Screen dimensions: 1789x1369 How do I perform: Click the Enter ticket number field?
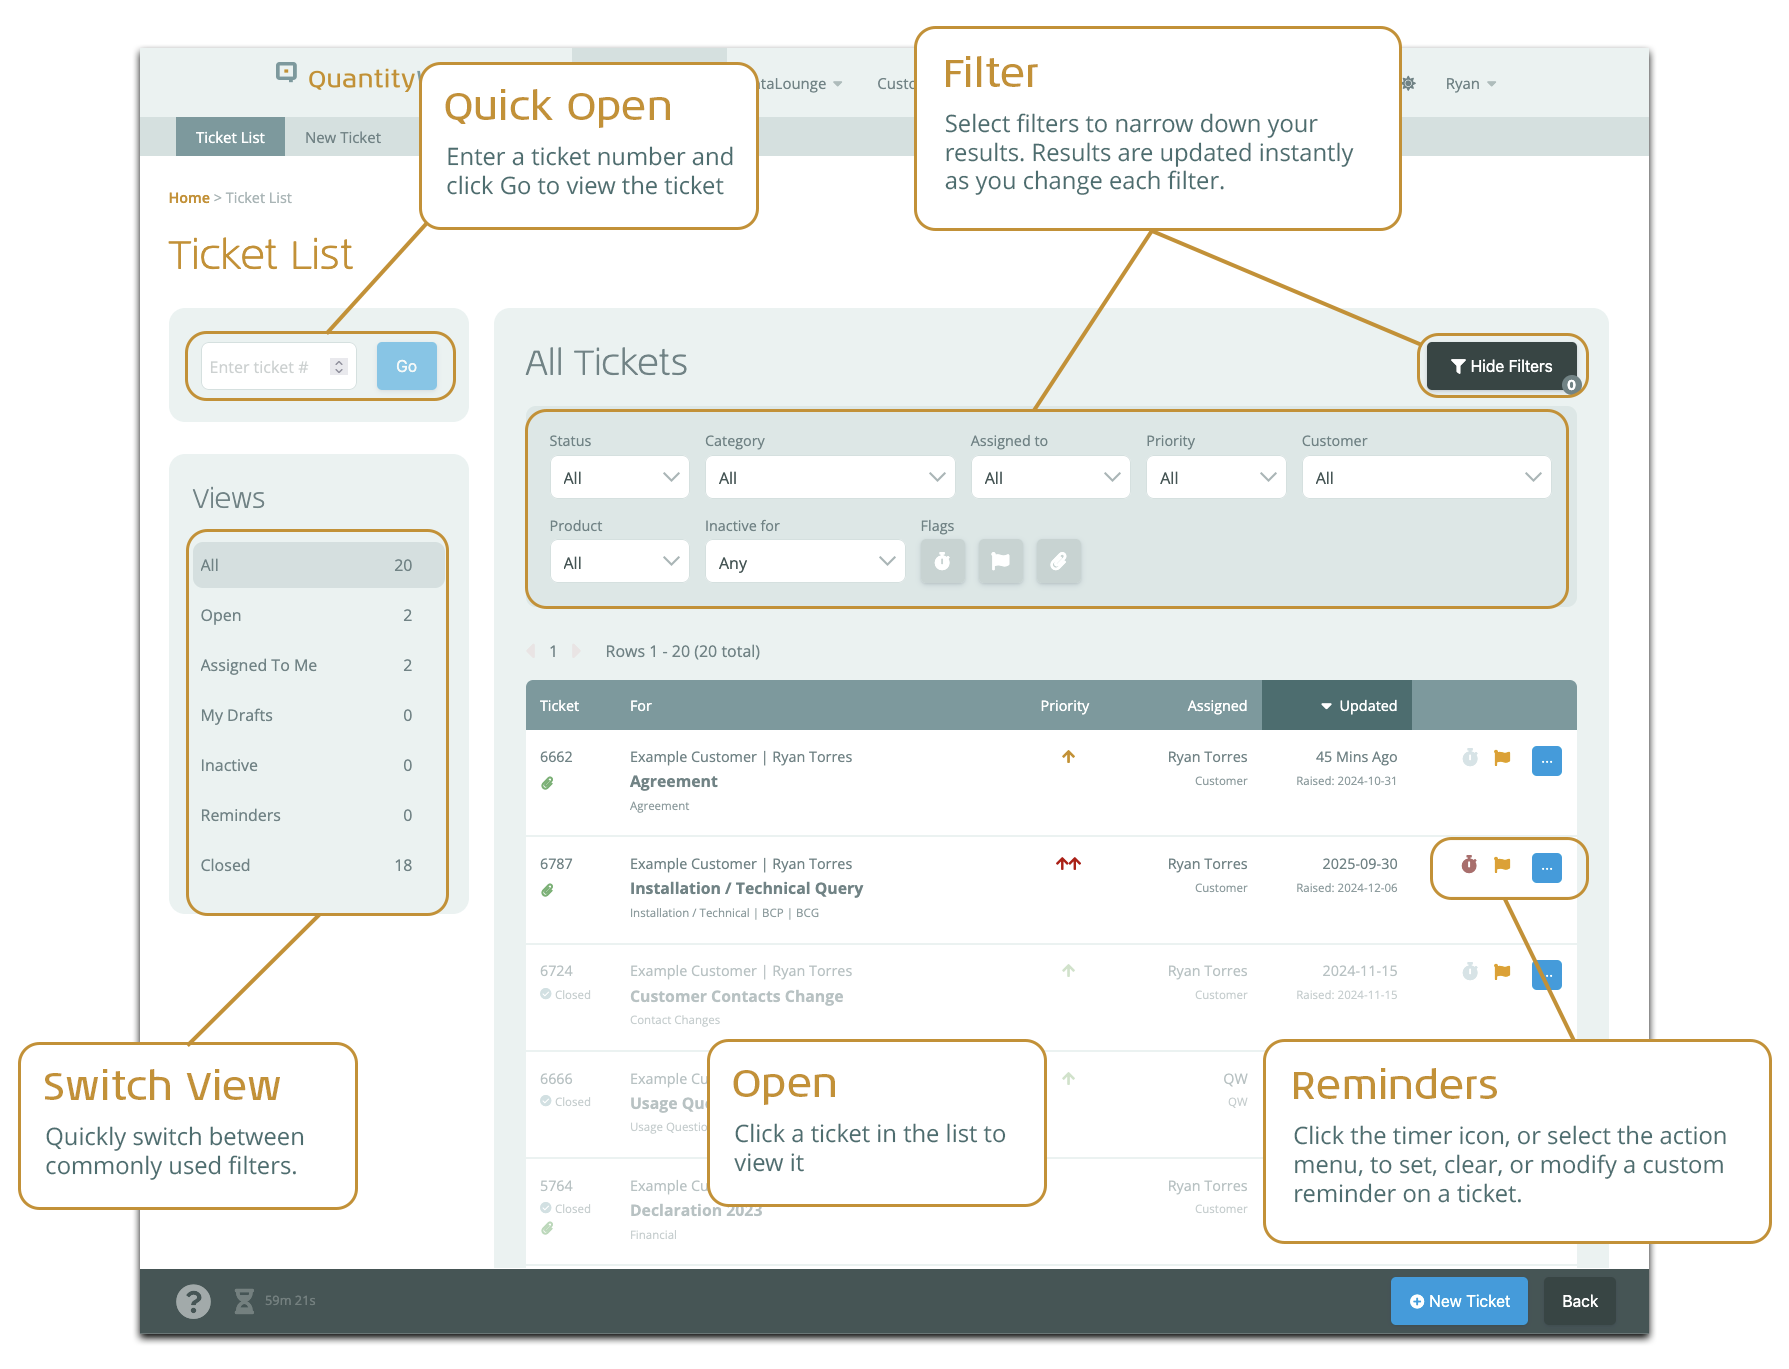point(267,367)
